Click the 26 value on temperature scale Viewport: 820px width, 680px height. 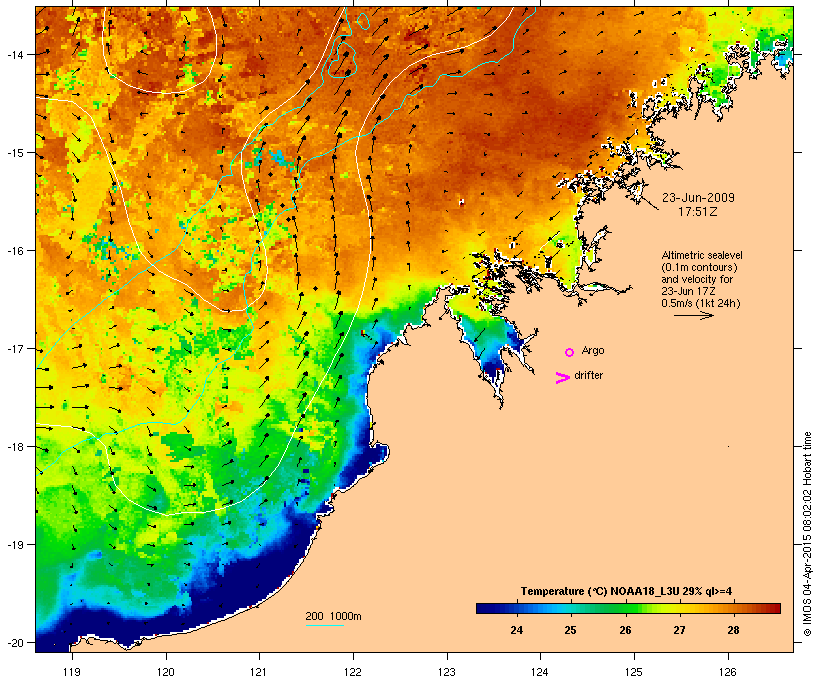pyautogui.click(x=625, y=630)
